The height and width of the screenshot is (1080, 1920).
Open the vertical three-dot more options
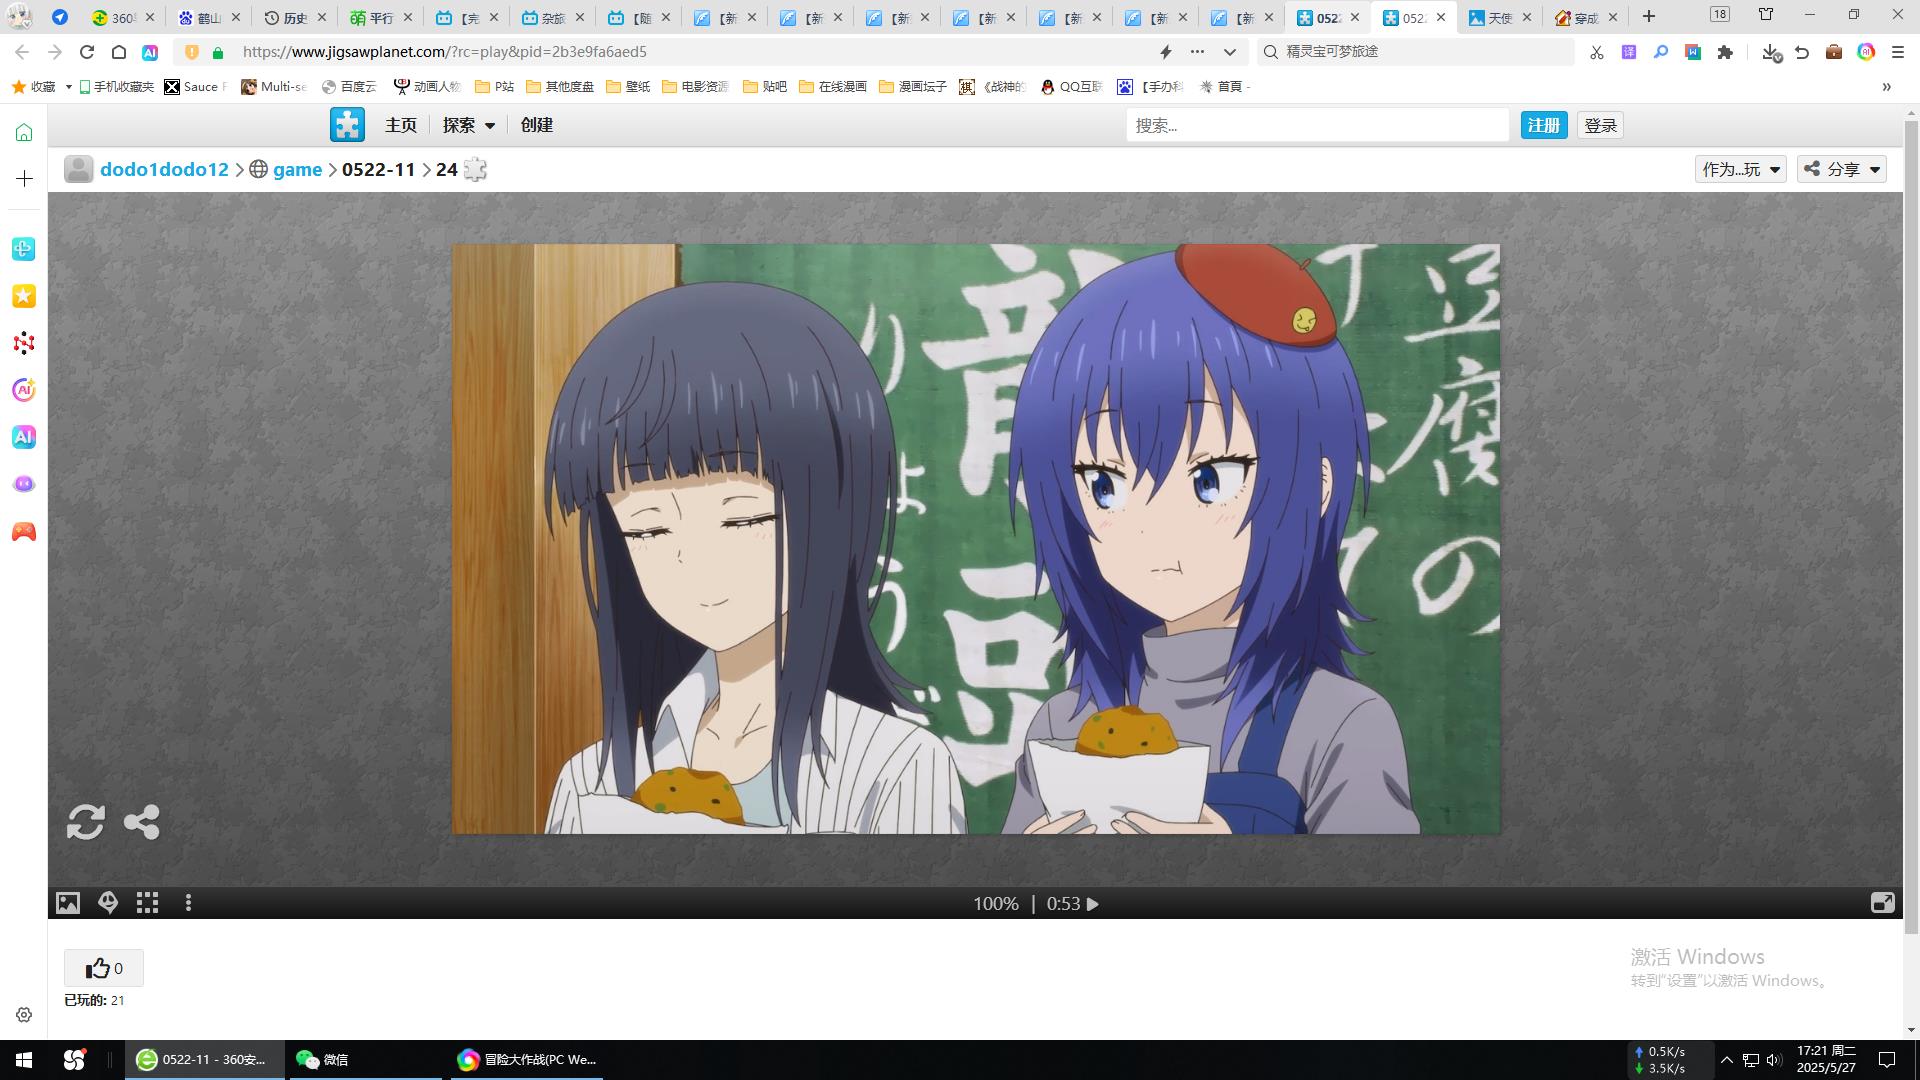pos(188,903)
